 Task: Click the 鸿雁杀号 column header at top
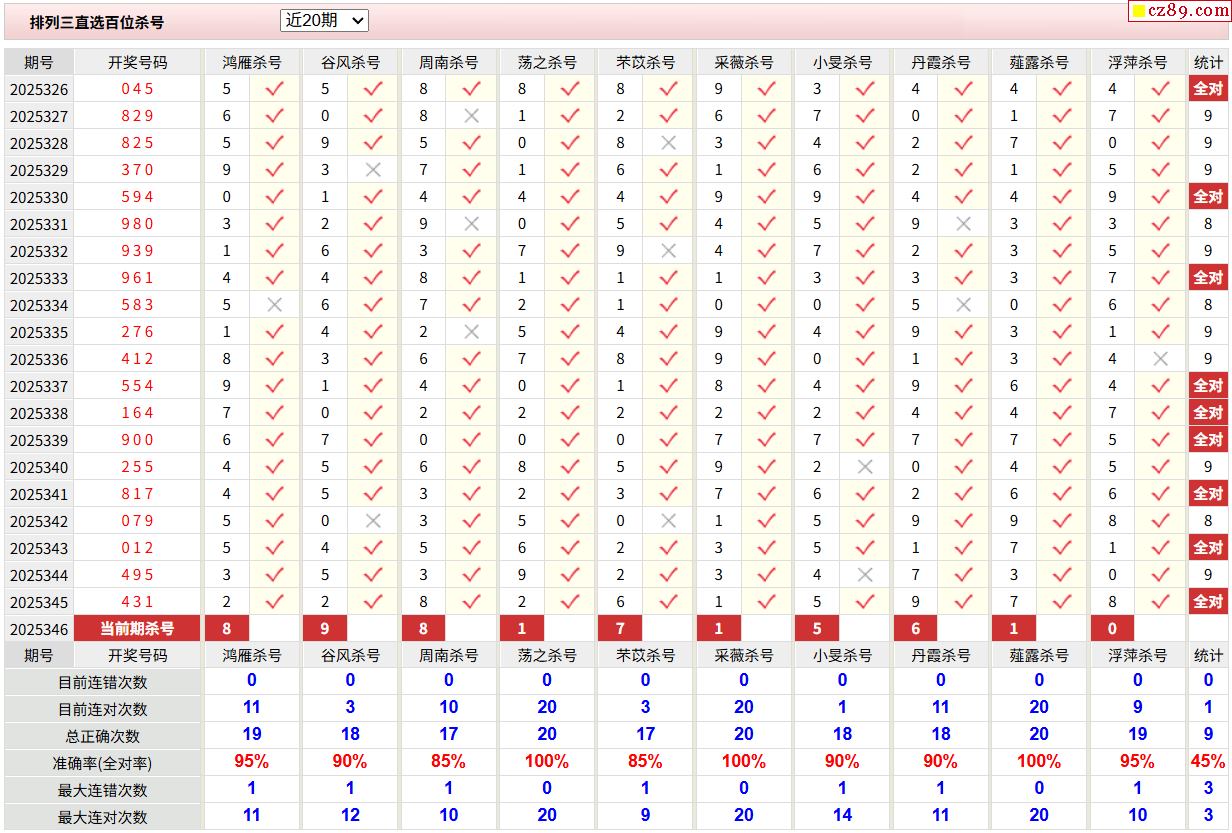252,62
